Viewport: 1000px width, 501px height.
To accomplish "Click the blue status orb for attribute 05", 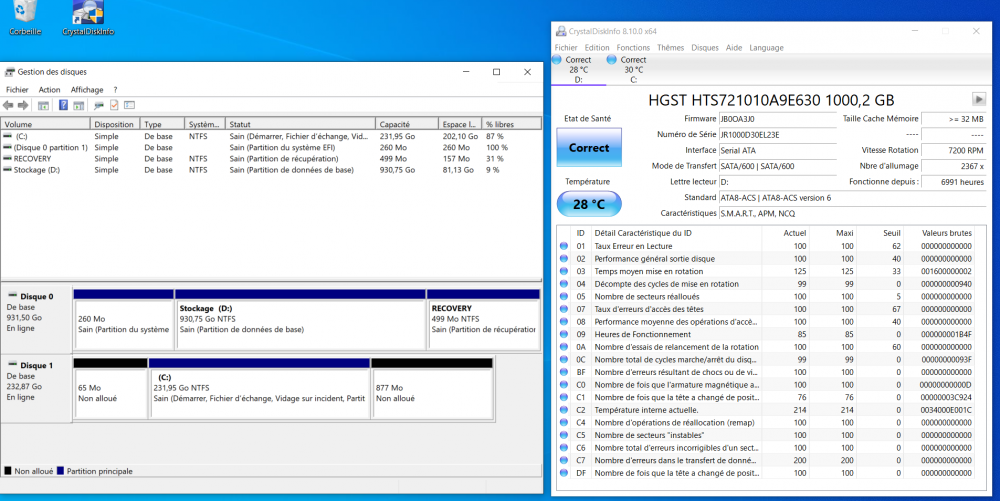I will pyautogui.click(x=564, y=297).
